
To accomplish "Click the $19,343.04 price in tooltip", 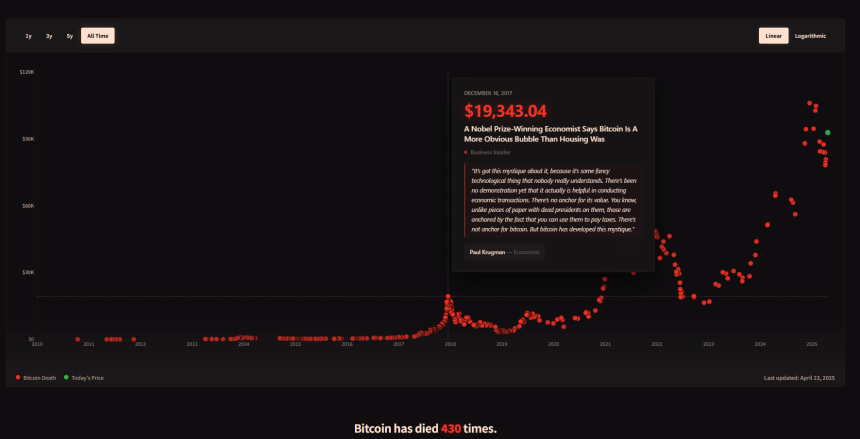I will [x=505, y=110].
